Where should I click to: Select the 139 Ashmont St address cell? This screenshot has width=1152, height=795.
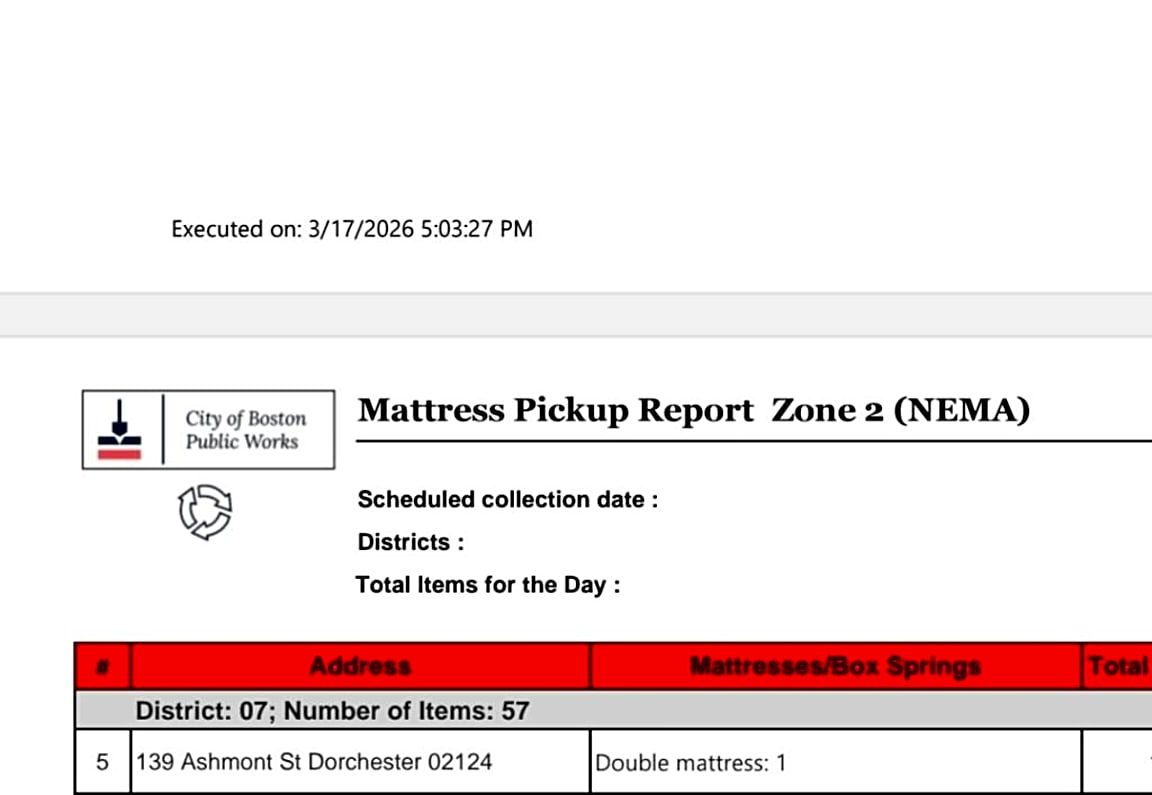pos(314,762)
